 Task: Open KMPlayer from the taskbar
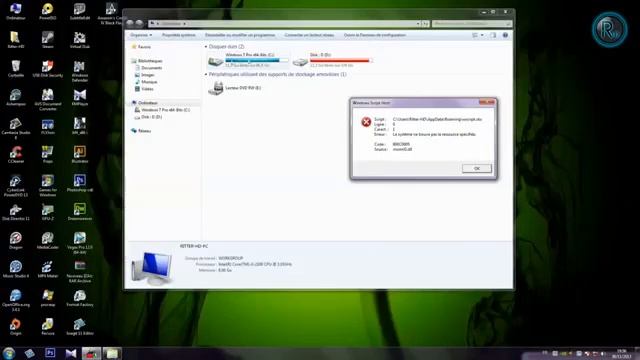pos(71,353)
